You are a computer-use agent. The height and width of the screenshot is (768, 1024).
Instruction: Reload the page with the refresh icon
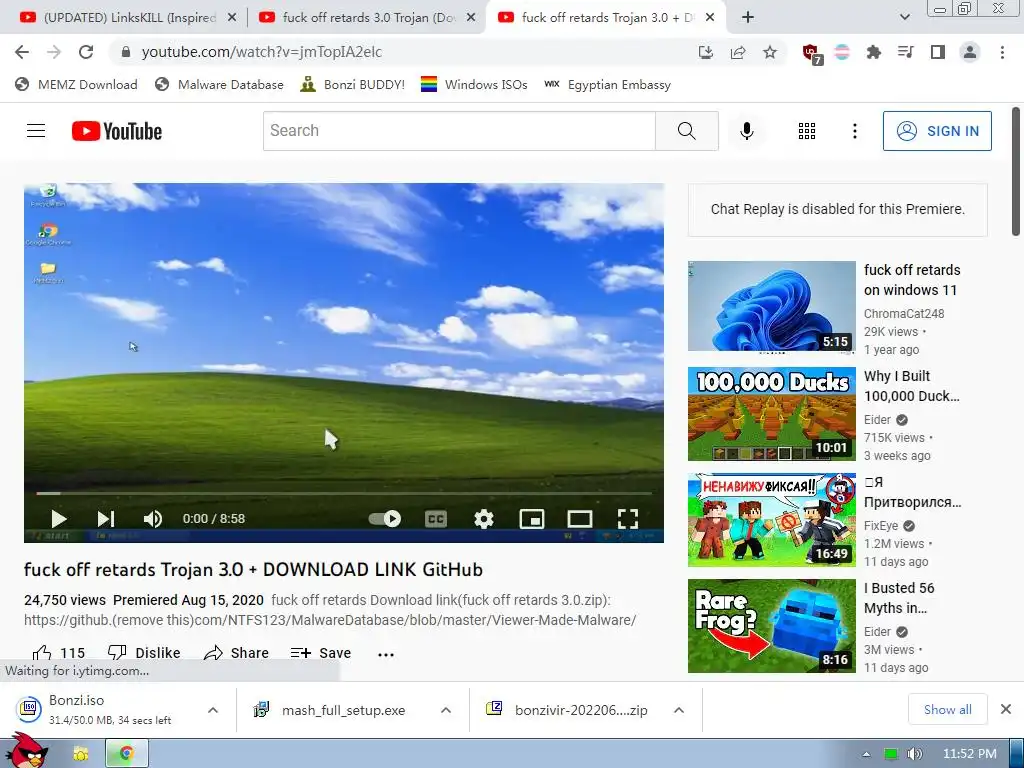[86, 52]
